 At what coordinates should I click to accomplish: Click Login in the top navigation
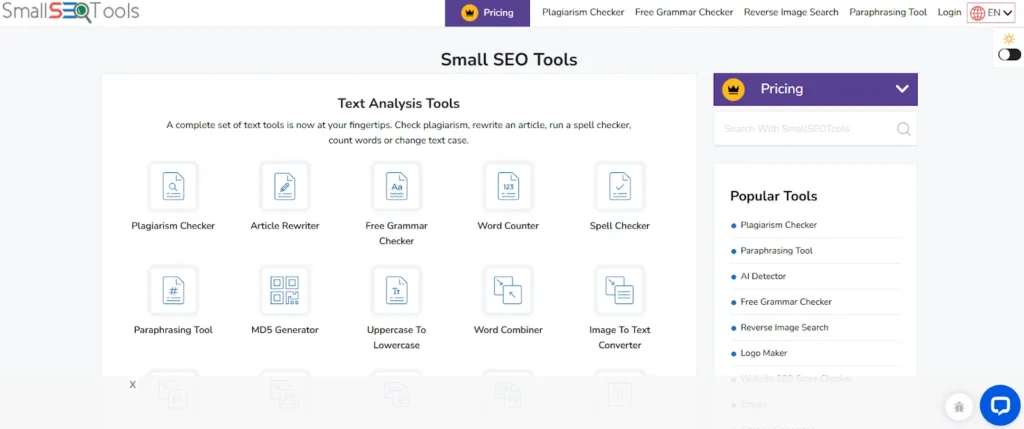(949, 12)
